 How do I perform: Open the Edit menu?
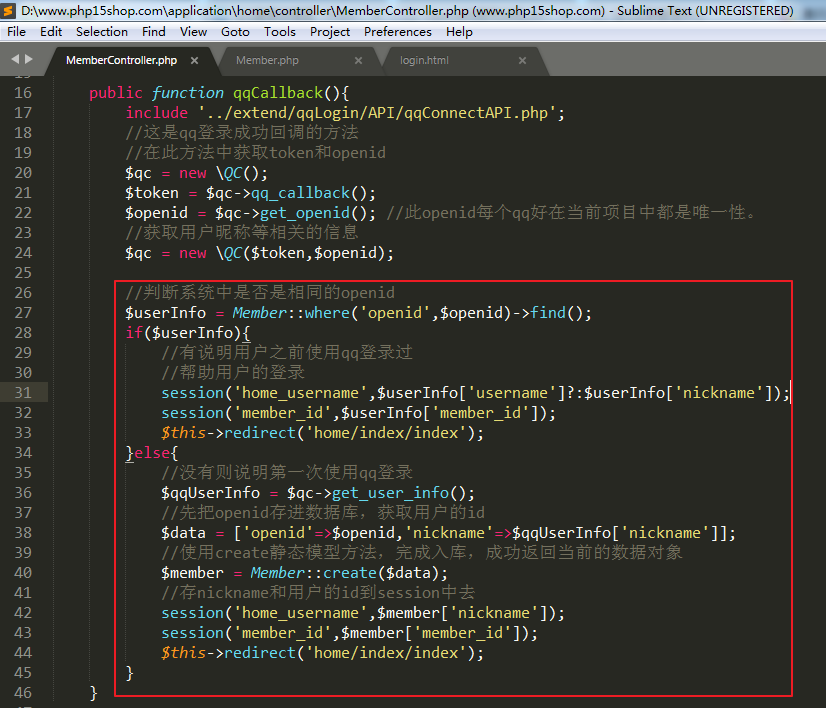pos(51,32)
